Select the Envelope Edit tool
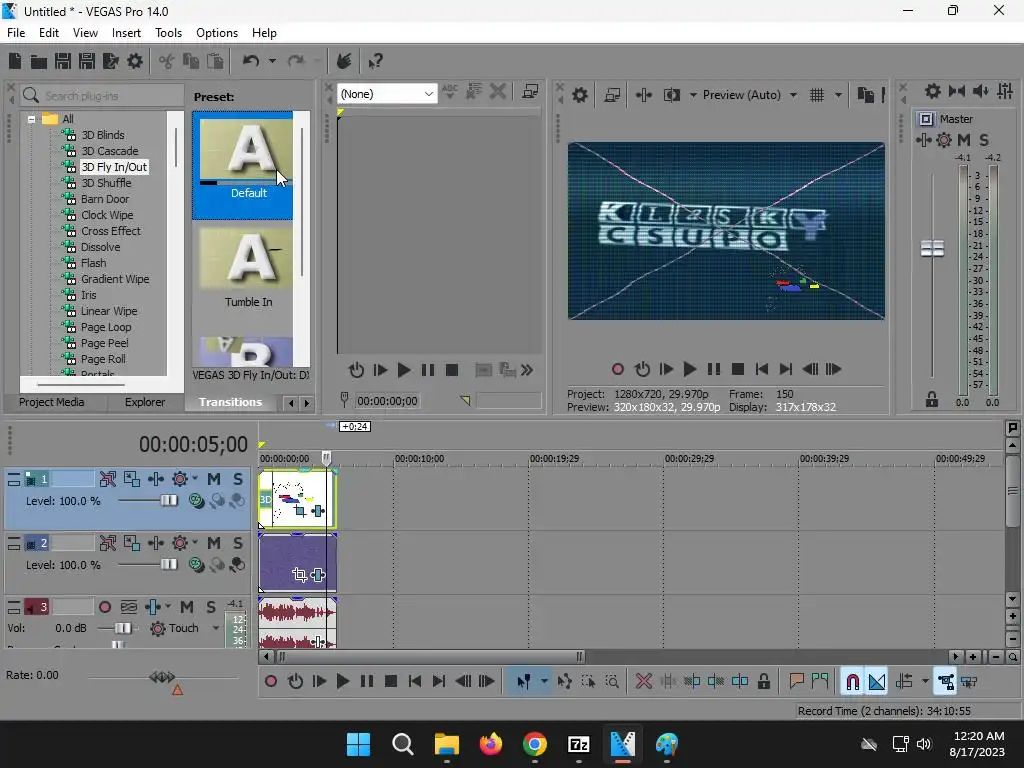1024x768 pixels. 564,682
